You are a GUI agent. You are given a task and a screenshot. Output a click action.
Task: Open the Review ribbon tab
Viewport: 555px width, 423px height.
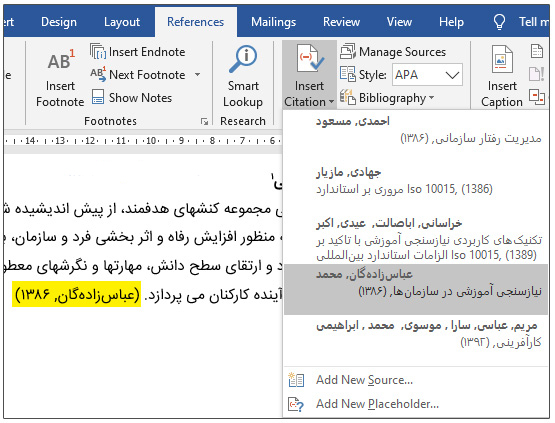tap(341, 22)
